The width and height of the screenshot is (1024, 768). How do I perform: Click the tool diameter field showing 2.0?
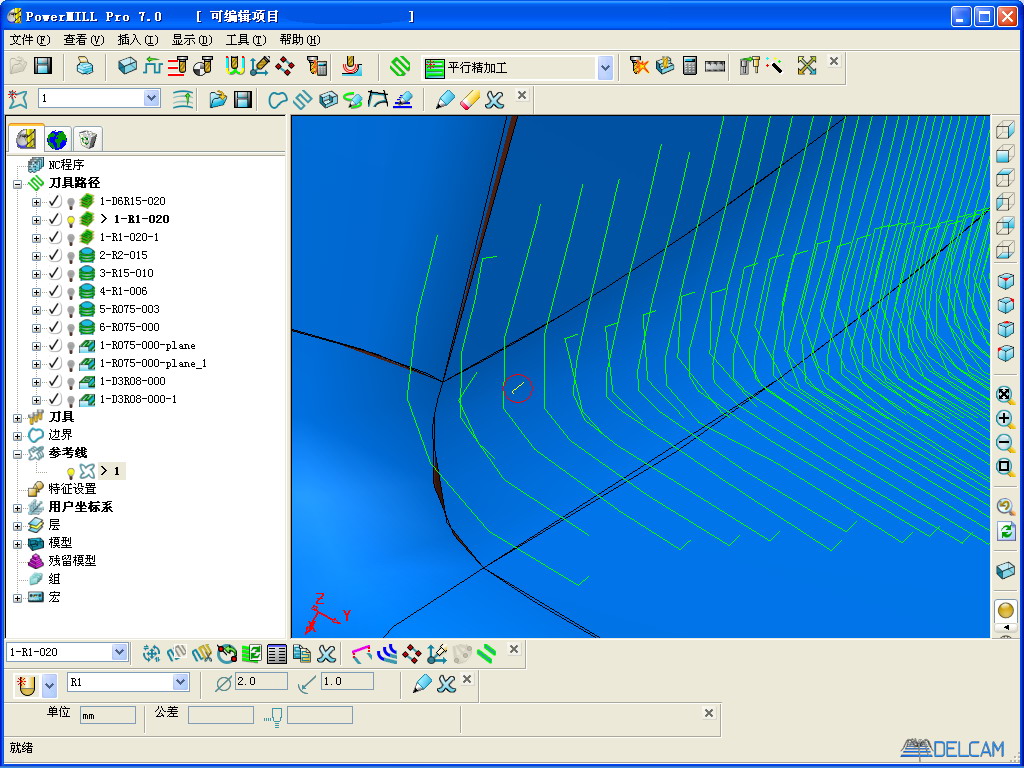click(261, 682)
